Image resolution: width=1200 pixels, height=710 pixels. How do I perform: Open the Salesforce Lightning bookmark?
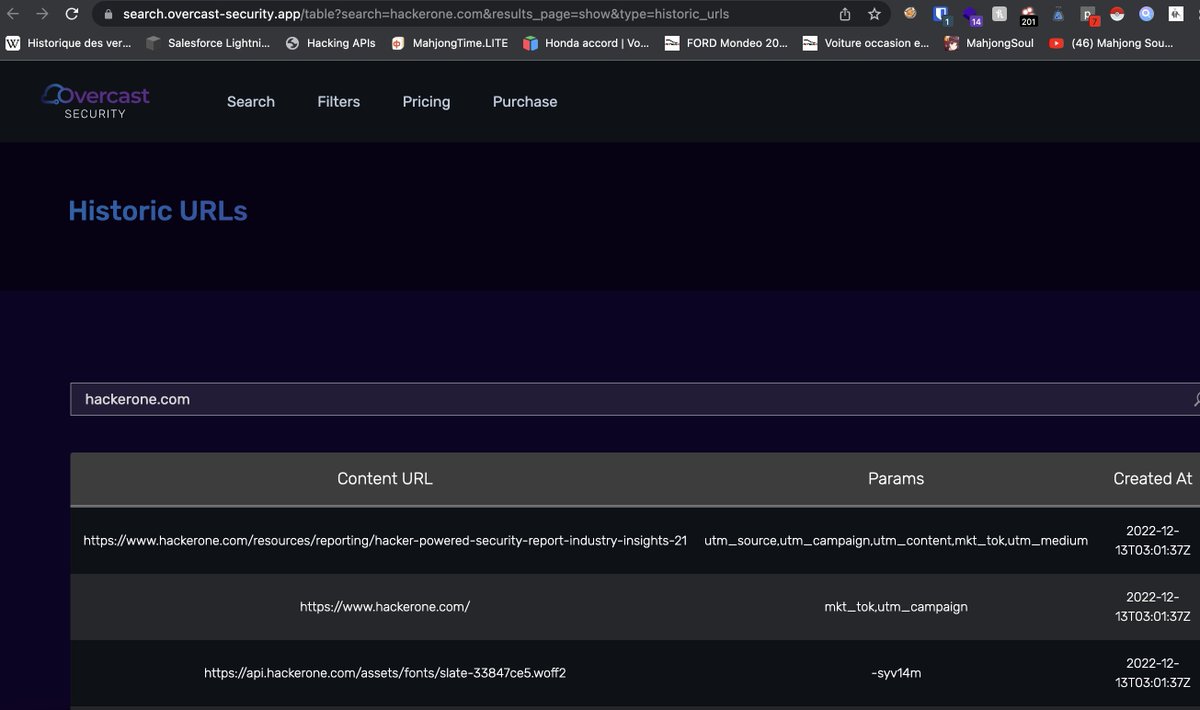209,43
